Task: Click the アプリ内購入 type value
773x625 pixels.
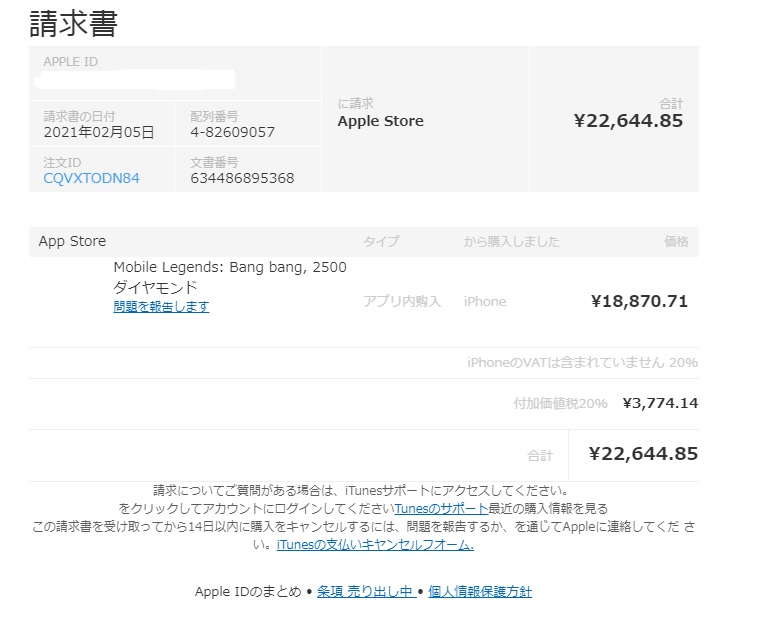Action: 402,301
